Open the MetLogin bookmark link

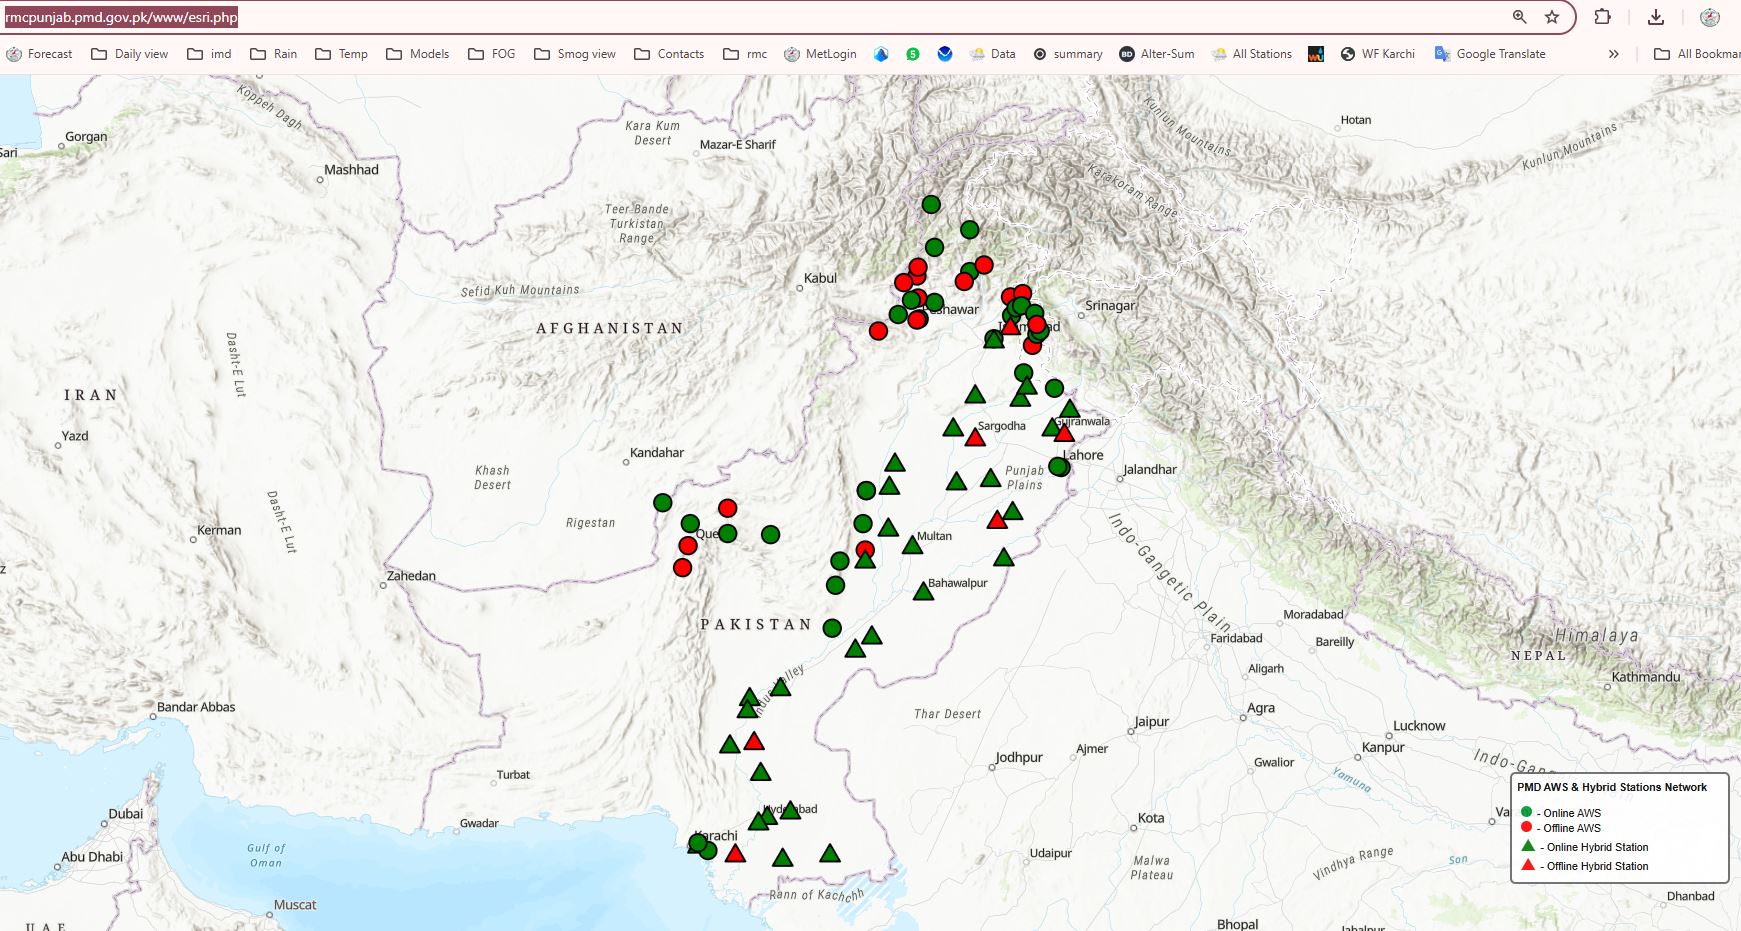tap(820, 54)
